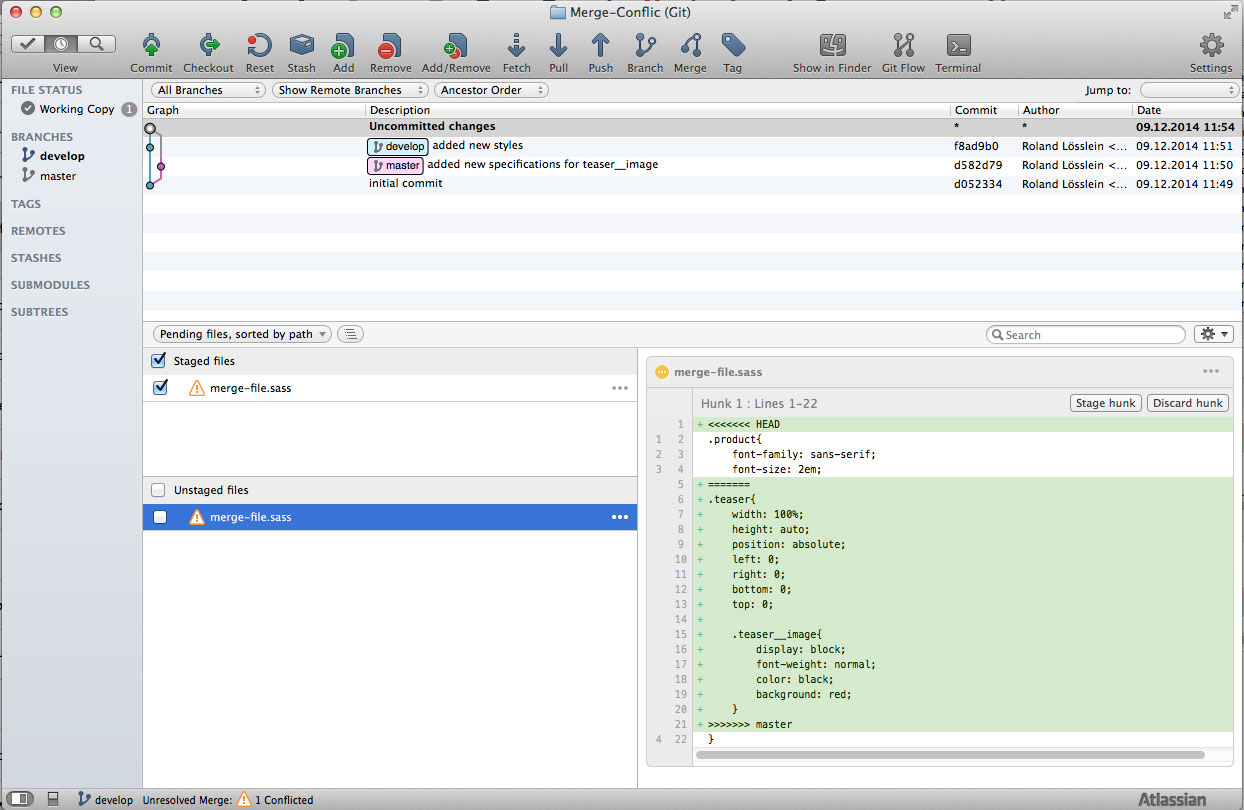Select commit 'added new specifications for teaser__image'
This screenshot has height=810, width=1244.
tap(691, 165)
